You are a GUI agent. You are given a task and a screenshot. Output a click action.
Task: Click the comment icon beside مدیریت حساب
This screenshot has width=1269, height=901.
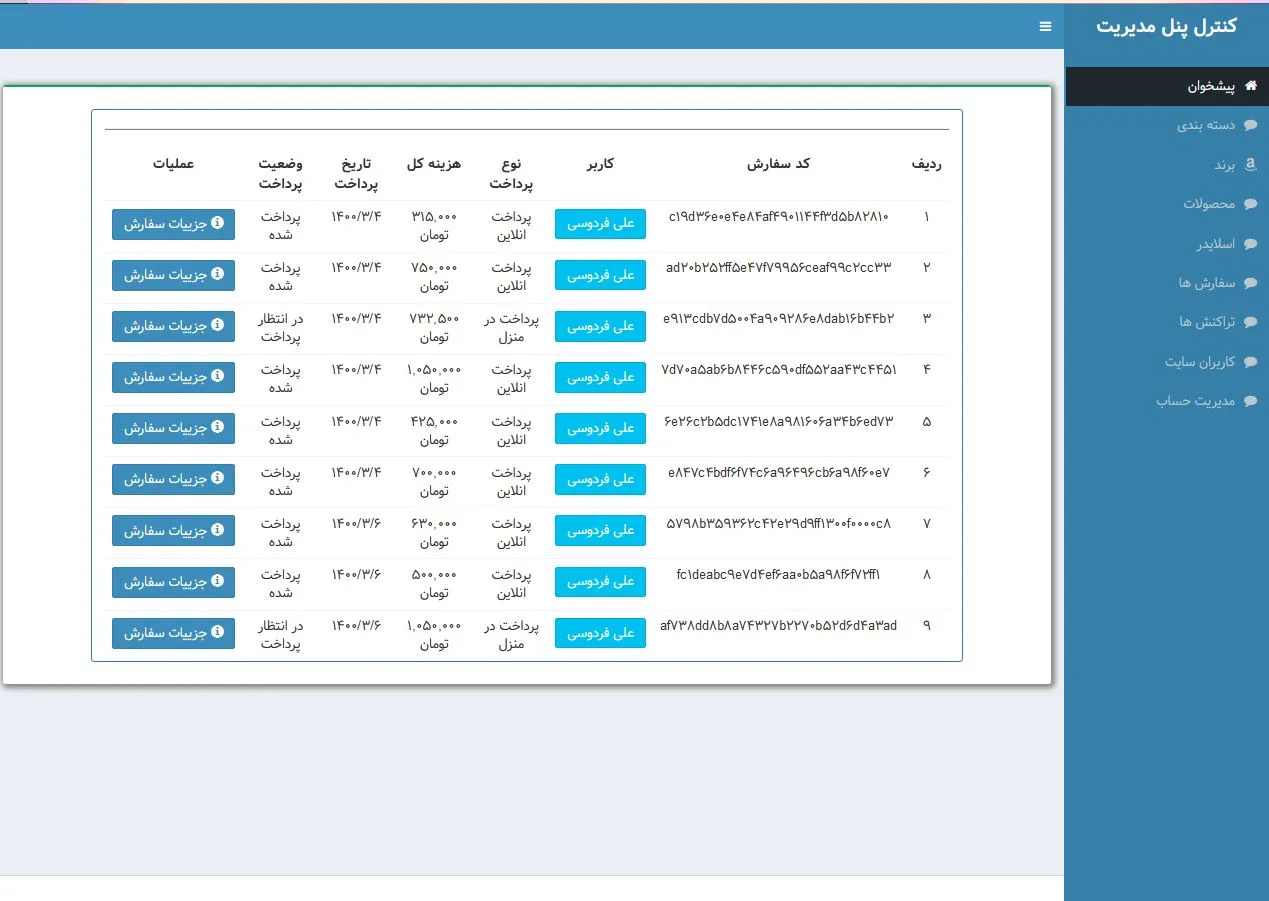coord(1250,401)
